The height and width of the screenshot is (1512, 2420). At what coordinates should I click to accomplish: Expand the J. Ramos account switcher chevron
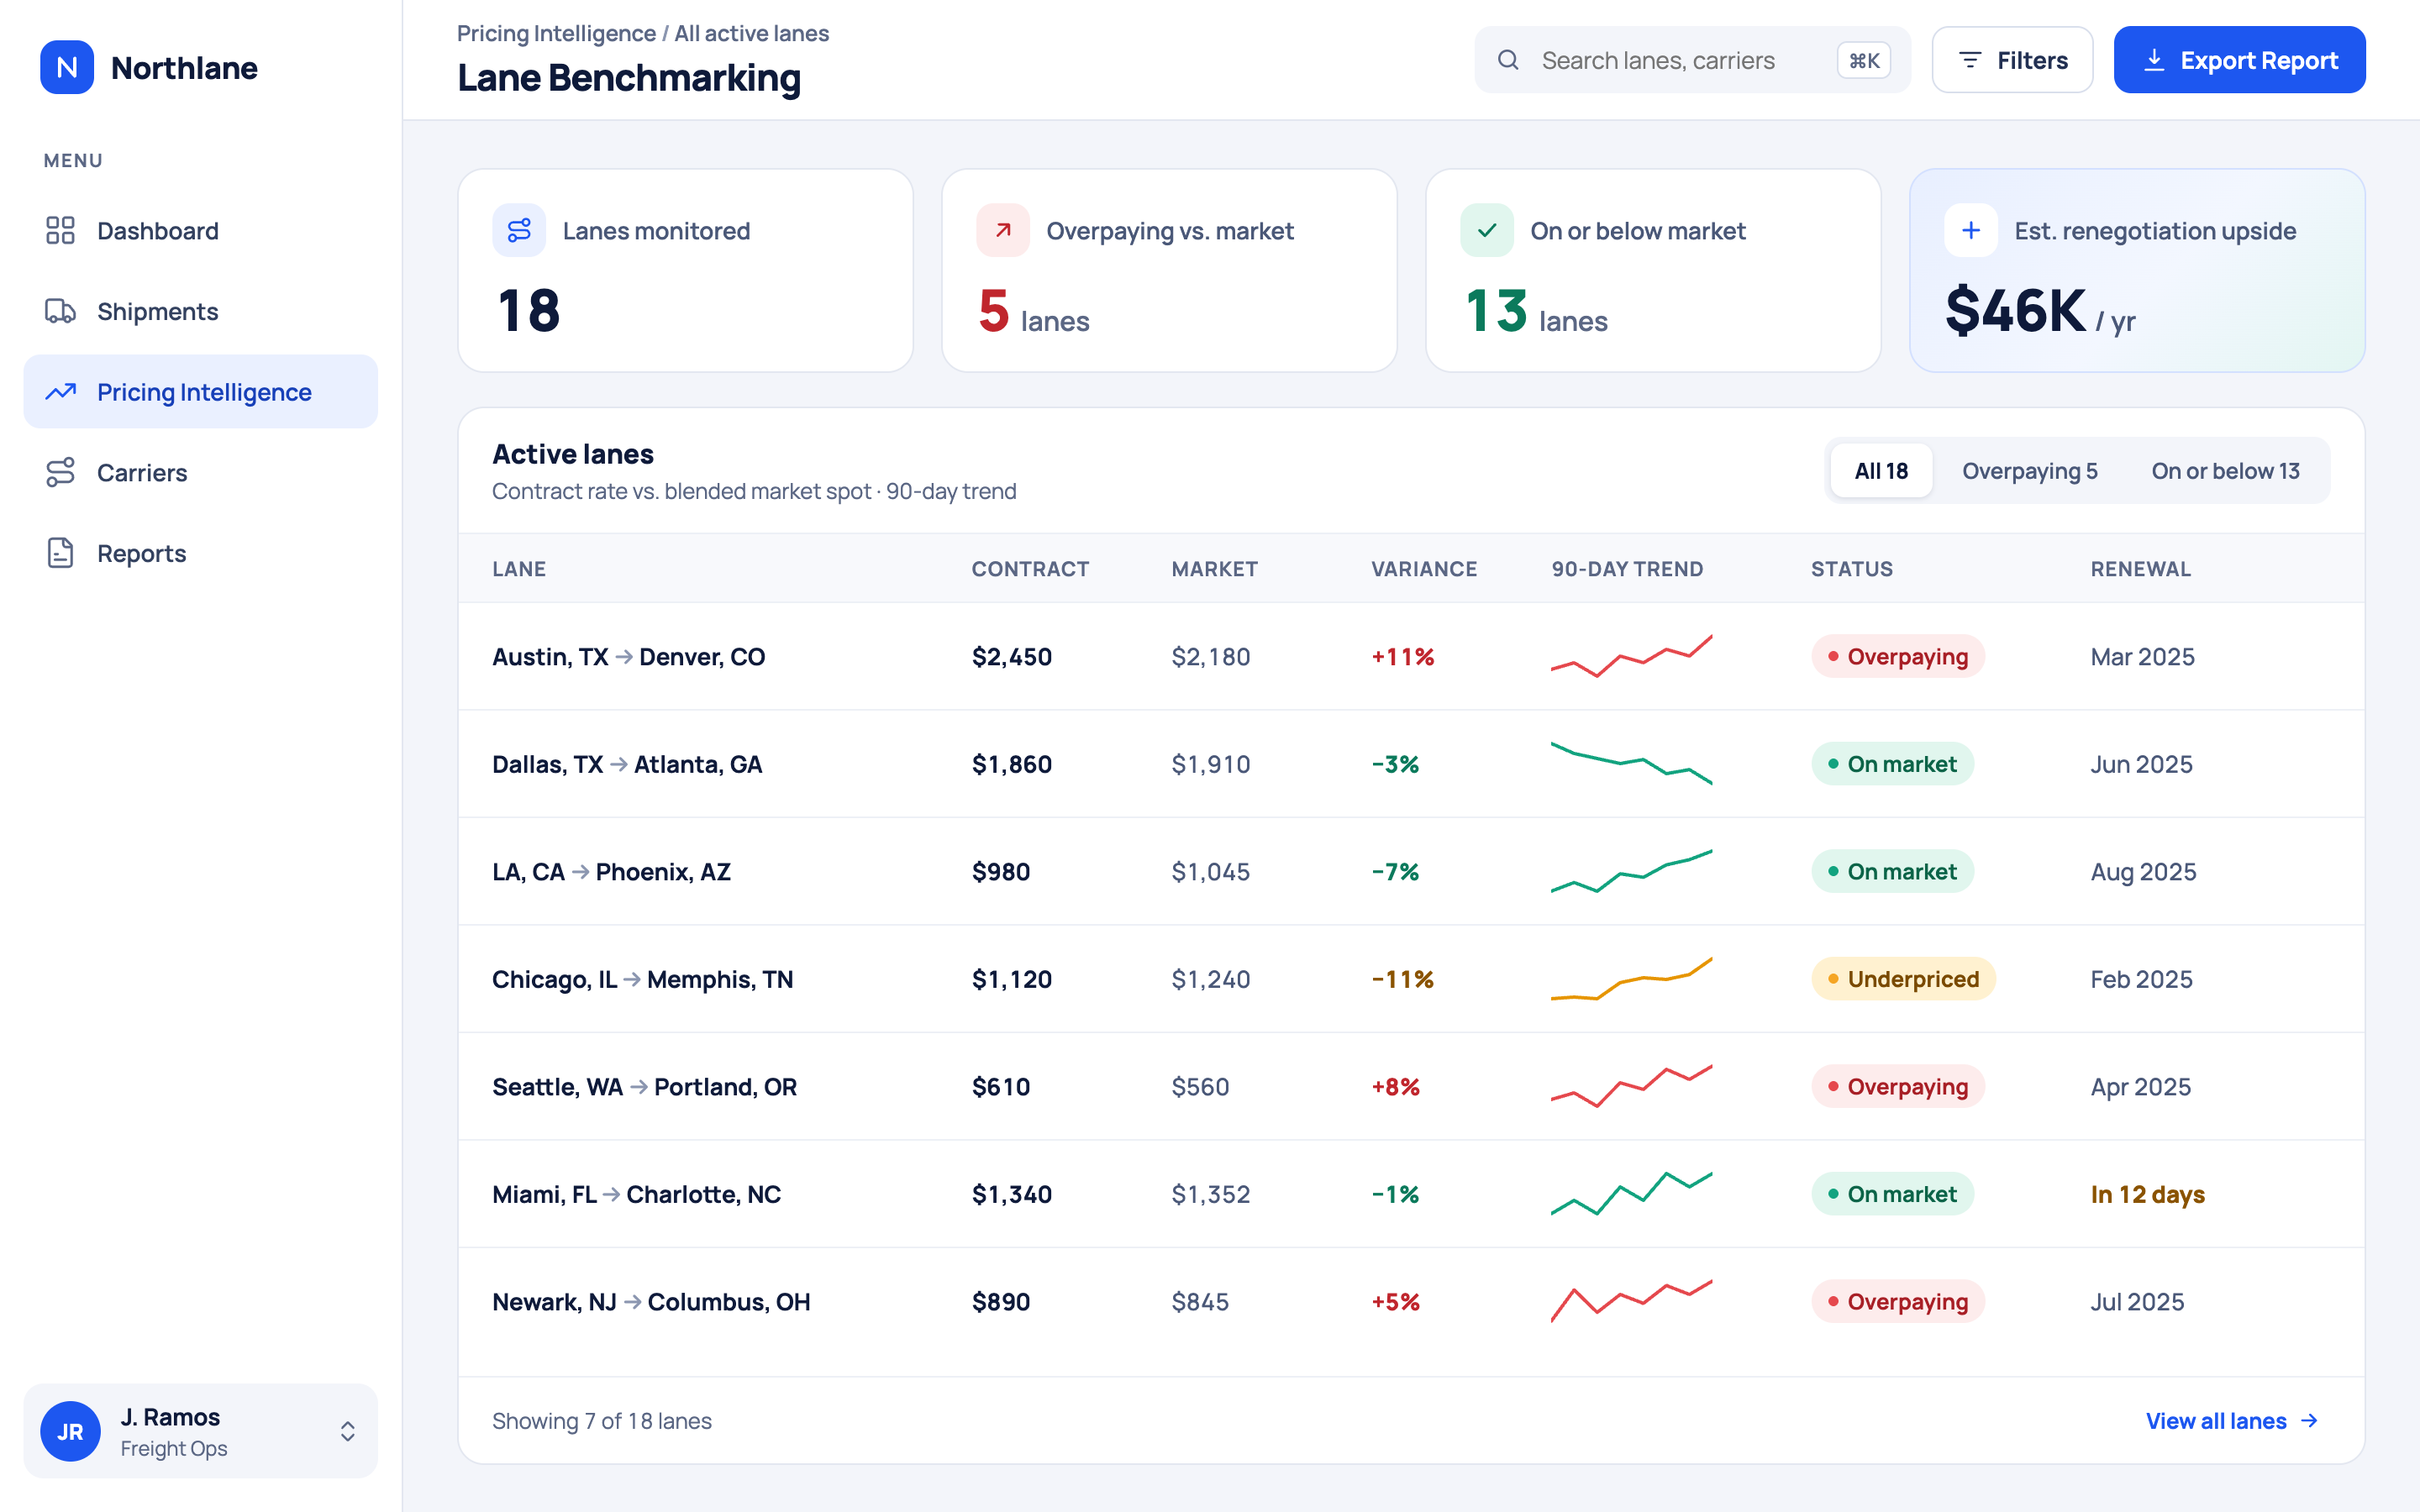tap(347, 1431)
